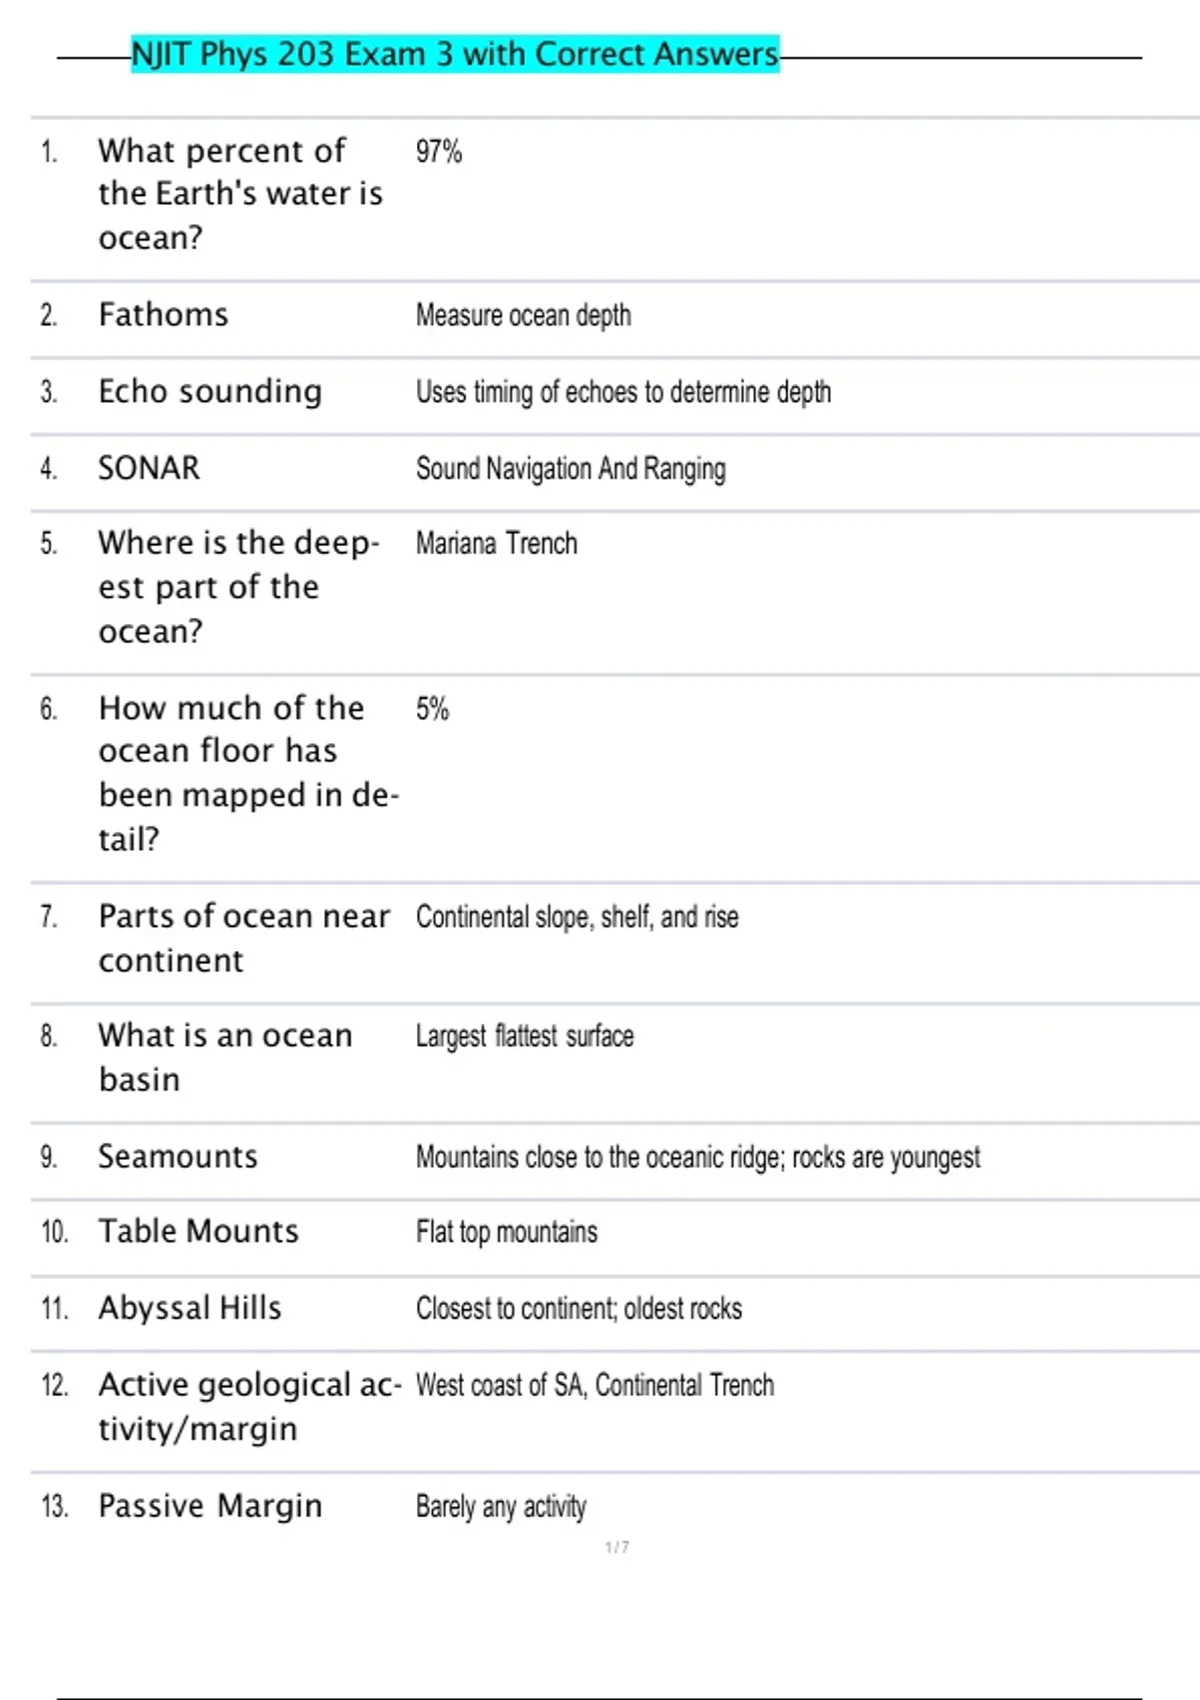The height and width of the screenshot is (1700, 1200).
Task: Click the page number indicator '1/7'
Action: tap(617, 1547)
